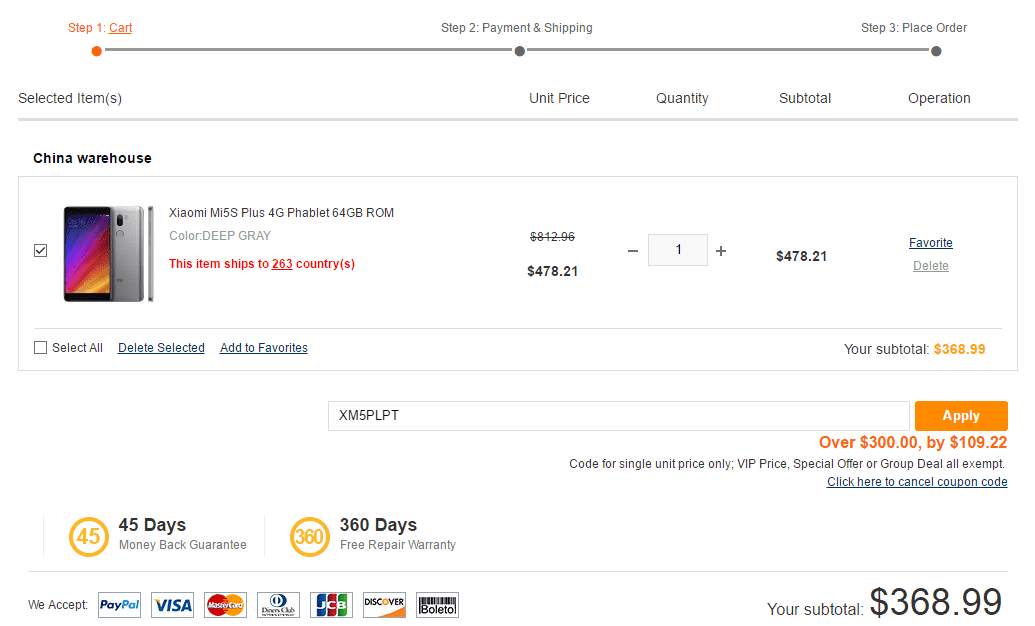Click the Diners Club icon

coord(278,605)
